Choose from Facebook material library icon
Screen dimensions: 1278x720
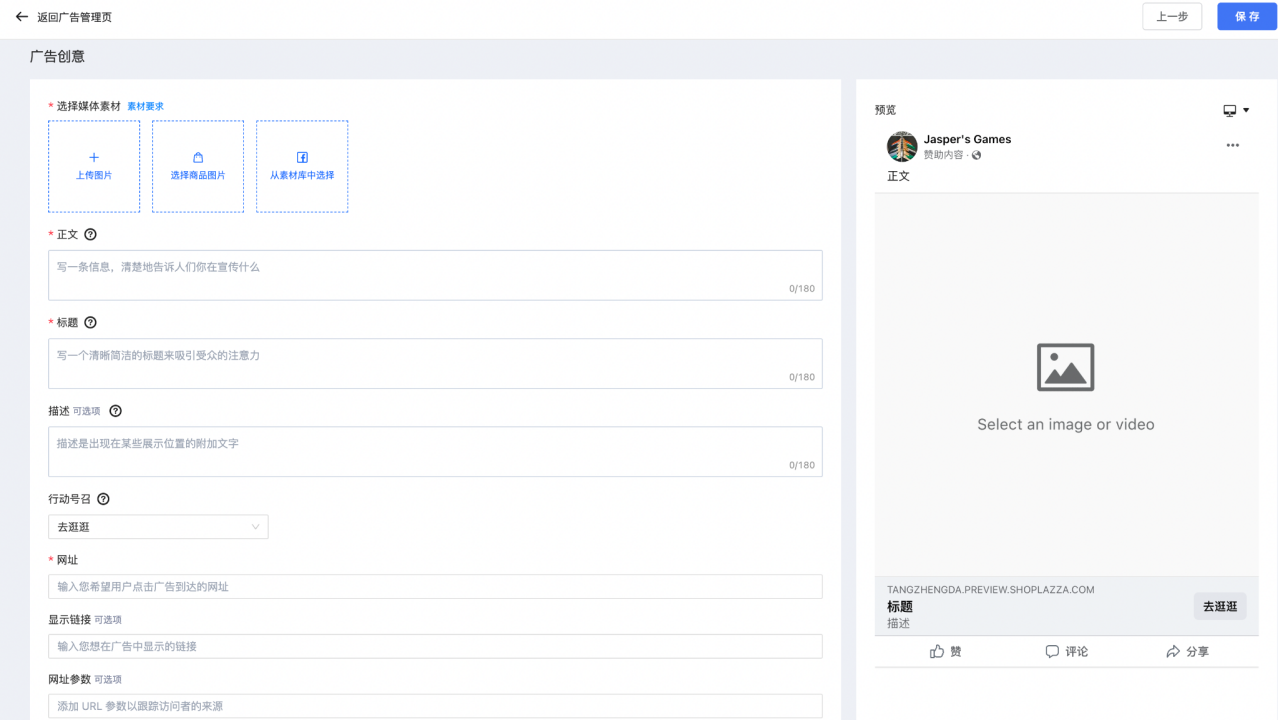(302, 157)
